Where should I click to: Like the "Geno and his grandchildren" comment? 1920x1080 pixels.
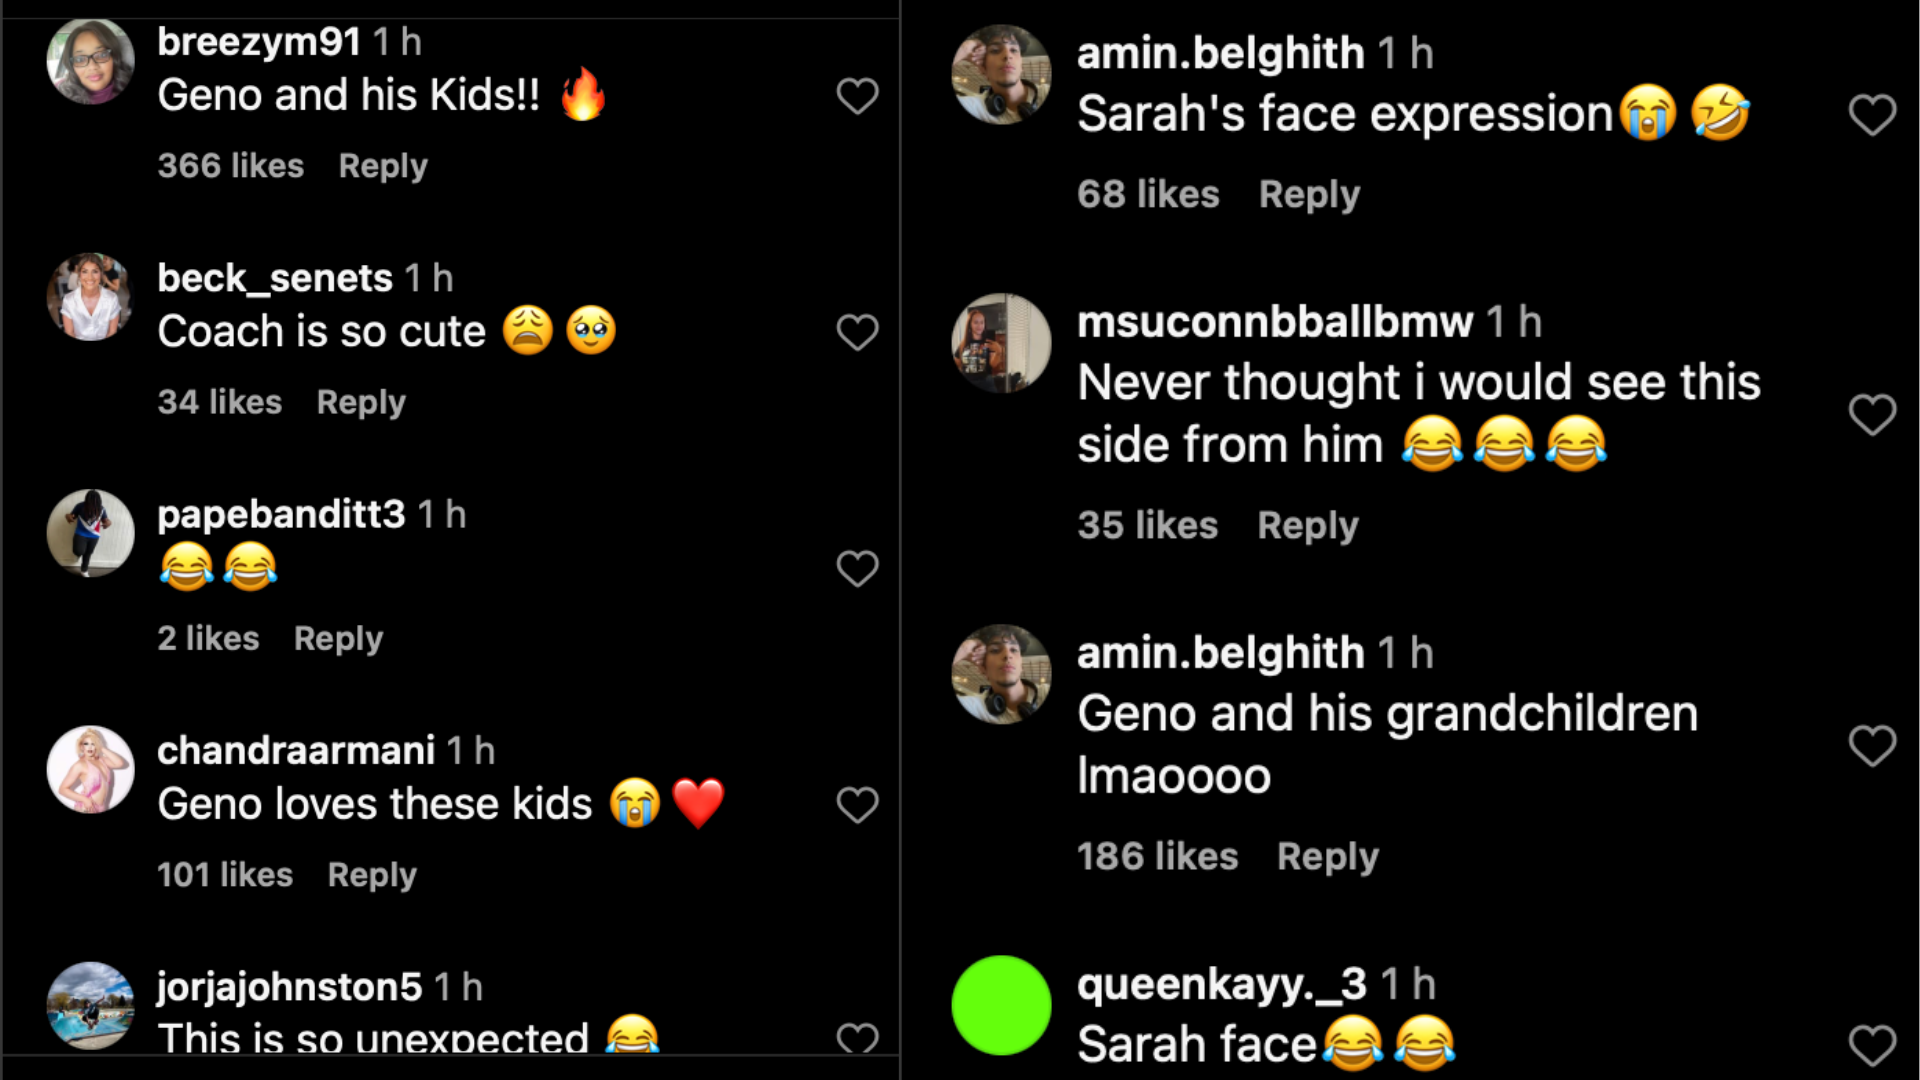coord(1872,745)
